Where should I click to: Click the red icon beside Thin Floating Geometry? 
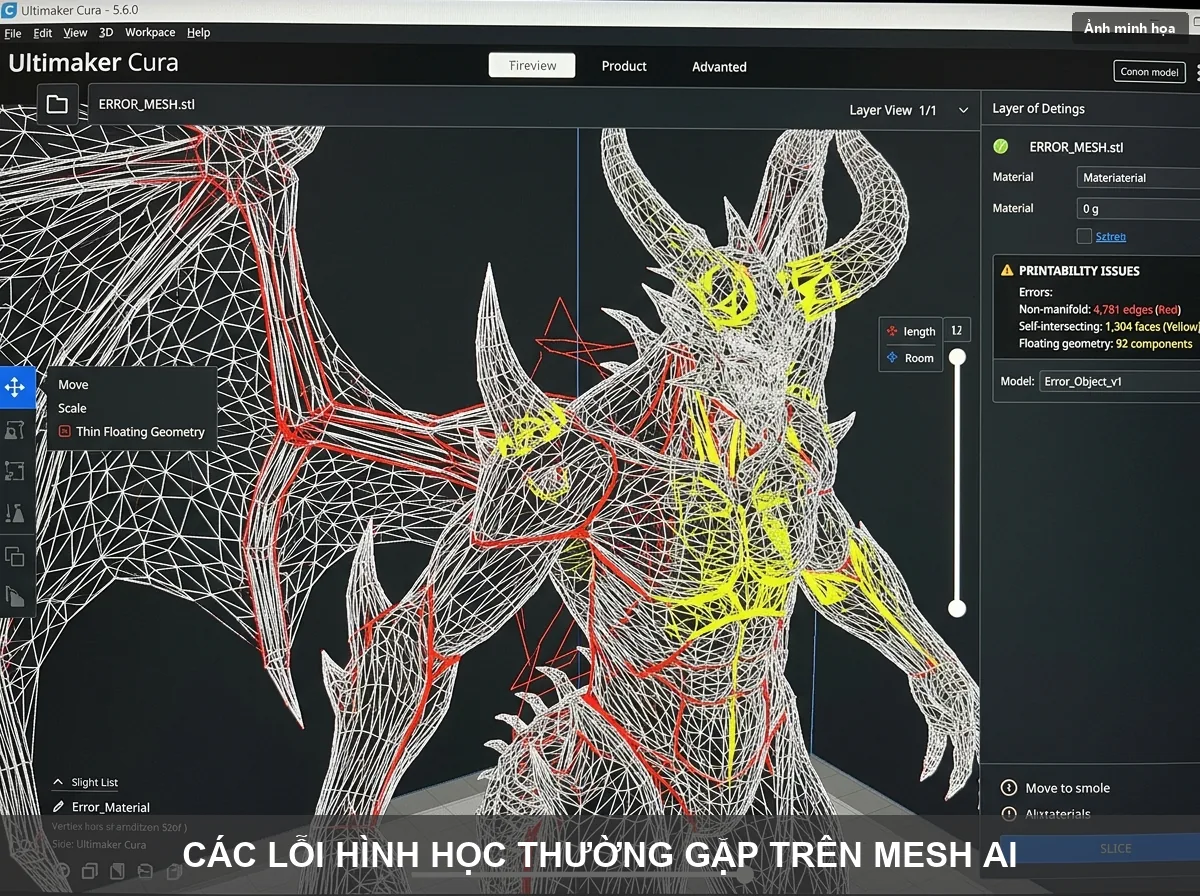click(65, 432)
